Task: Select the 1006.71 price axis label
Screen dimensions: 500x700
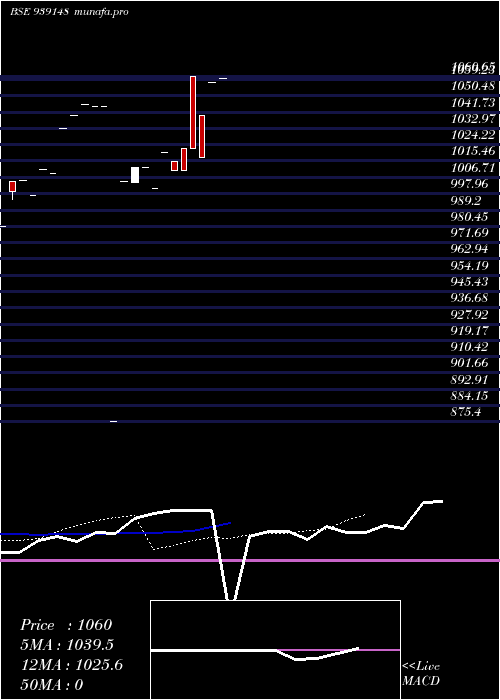Action: tap(473, 168)
